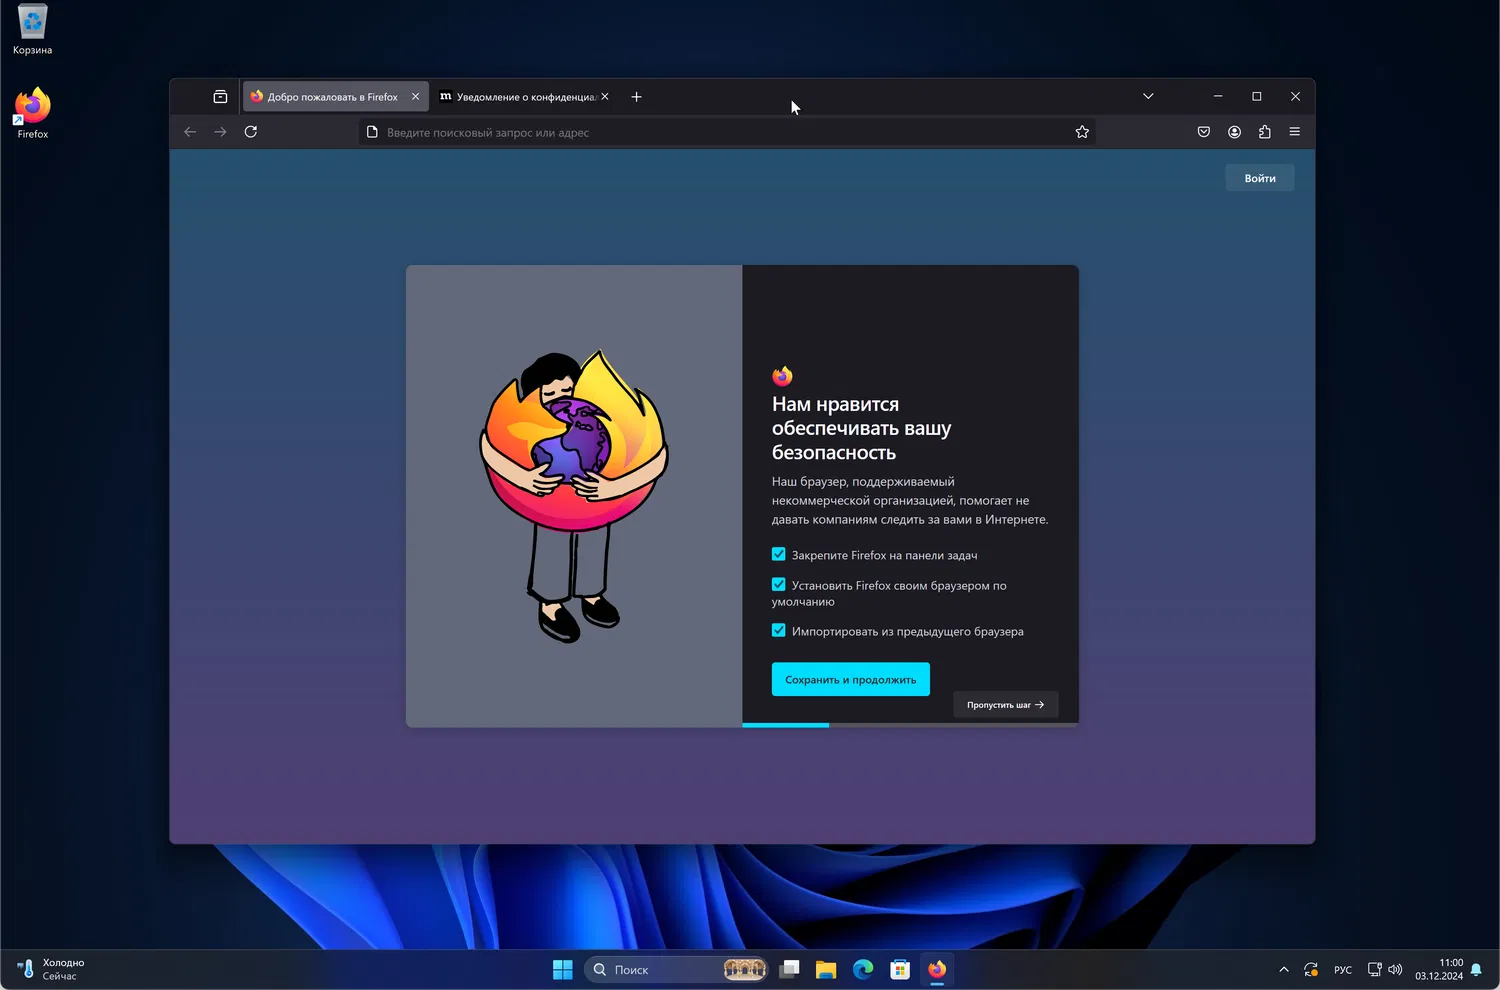This screenshot has width=1500, height=990.
Task: Expand the list all tabs dropdown arrow
Action: click(x=1148, y=97)
